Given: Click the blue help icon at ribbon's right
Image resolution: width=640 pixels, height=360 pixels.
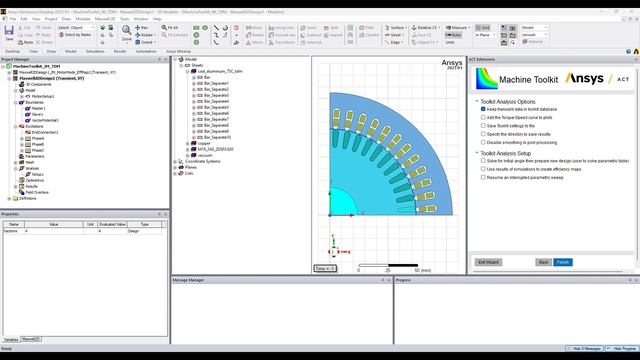Looking at the screenshot, I should point(628,51).
